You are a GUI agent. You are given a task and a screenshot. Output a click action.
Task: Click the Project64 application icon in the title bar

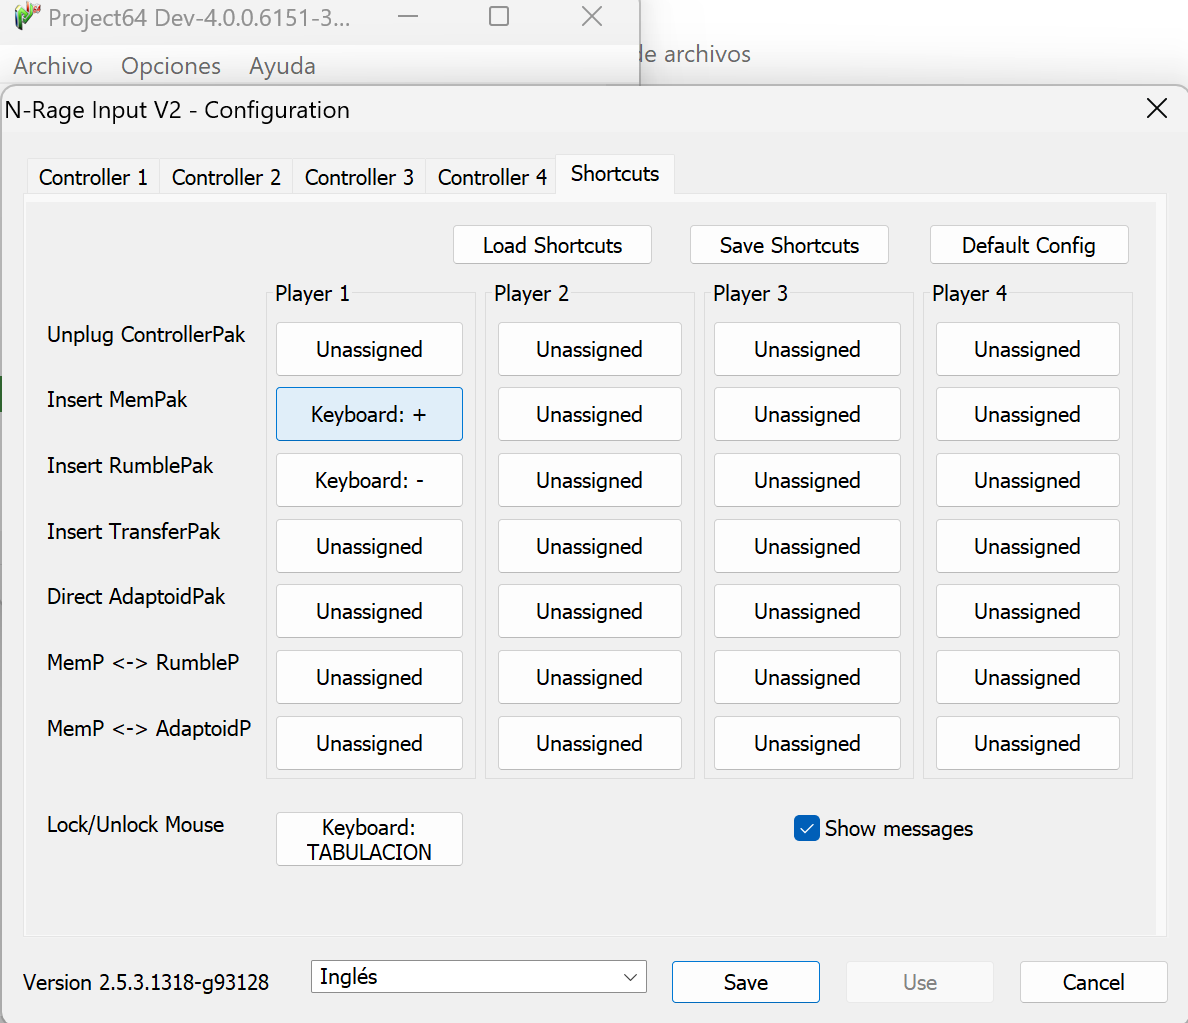(25, 16)
